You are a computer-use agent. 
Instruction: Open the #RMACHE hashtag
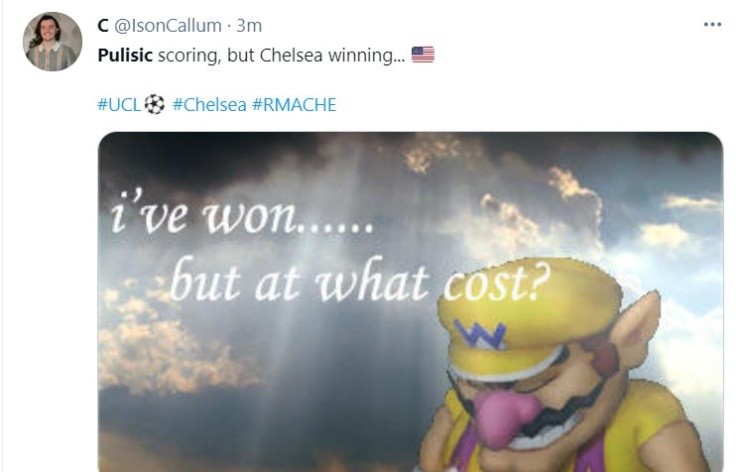coord(294,104)
